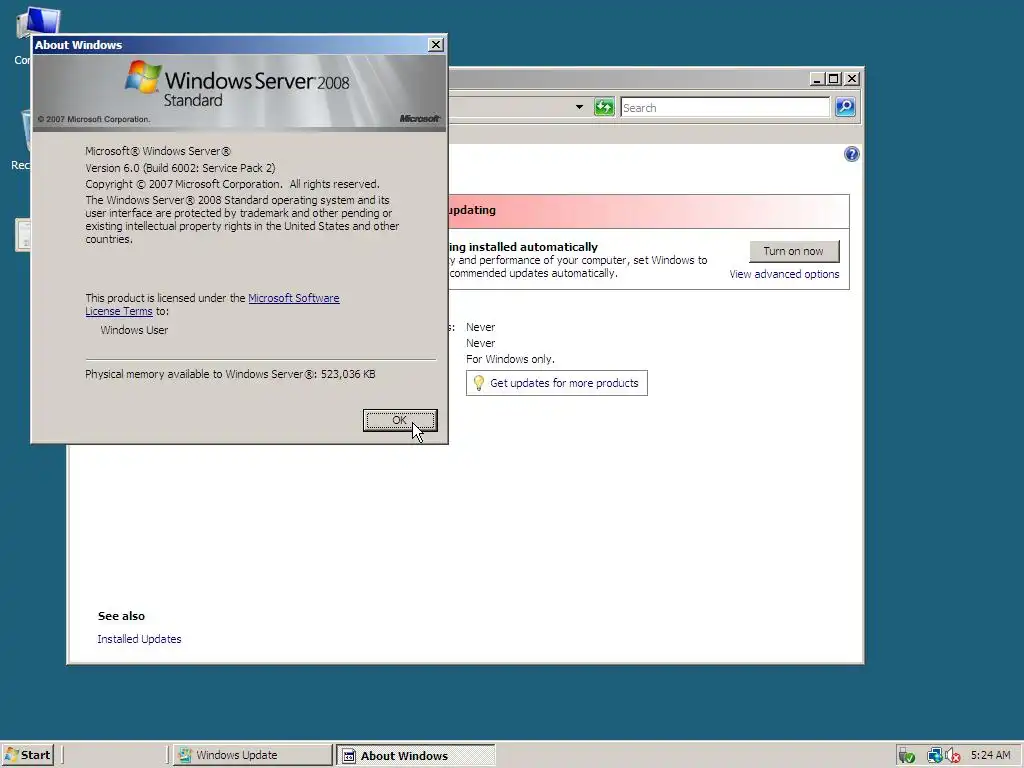Maximize the Windows Update window
Screen dimensions: 1024x768
click(x=834, y=79)
